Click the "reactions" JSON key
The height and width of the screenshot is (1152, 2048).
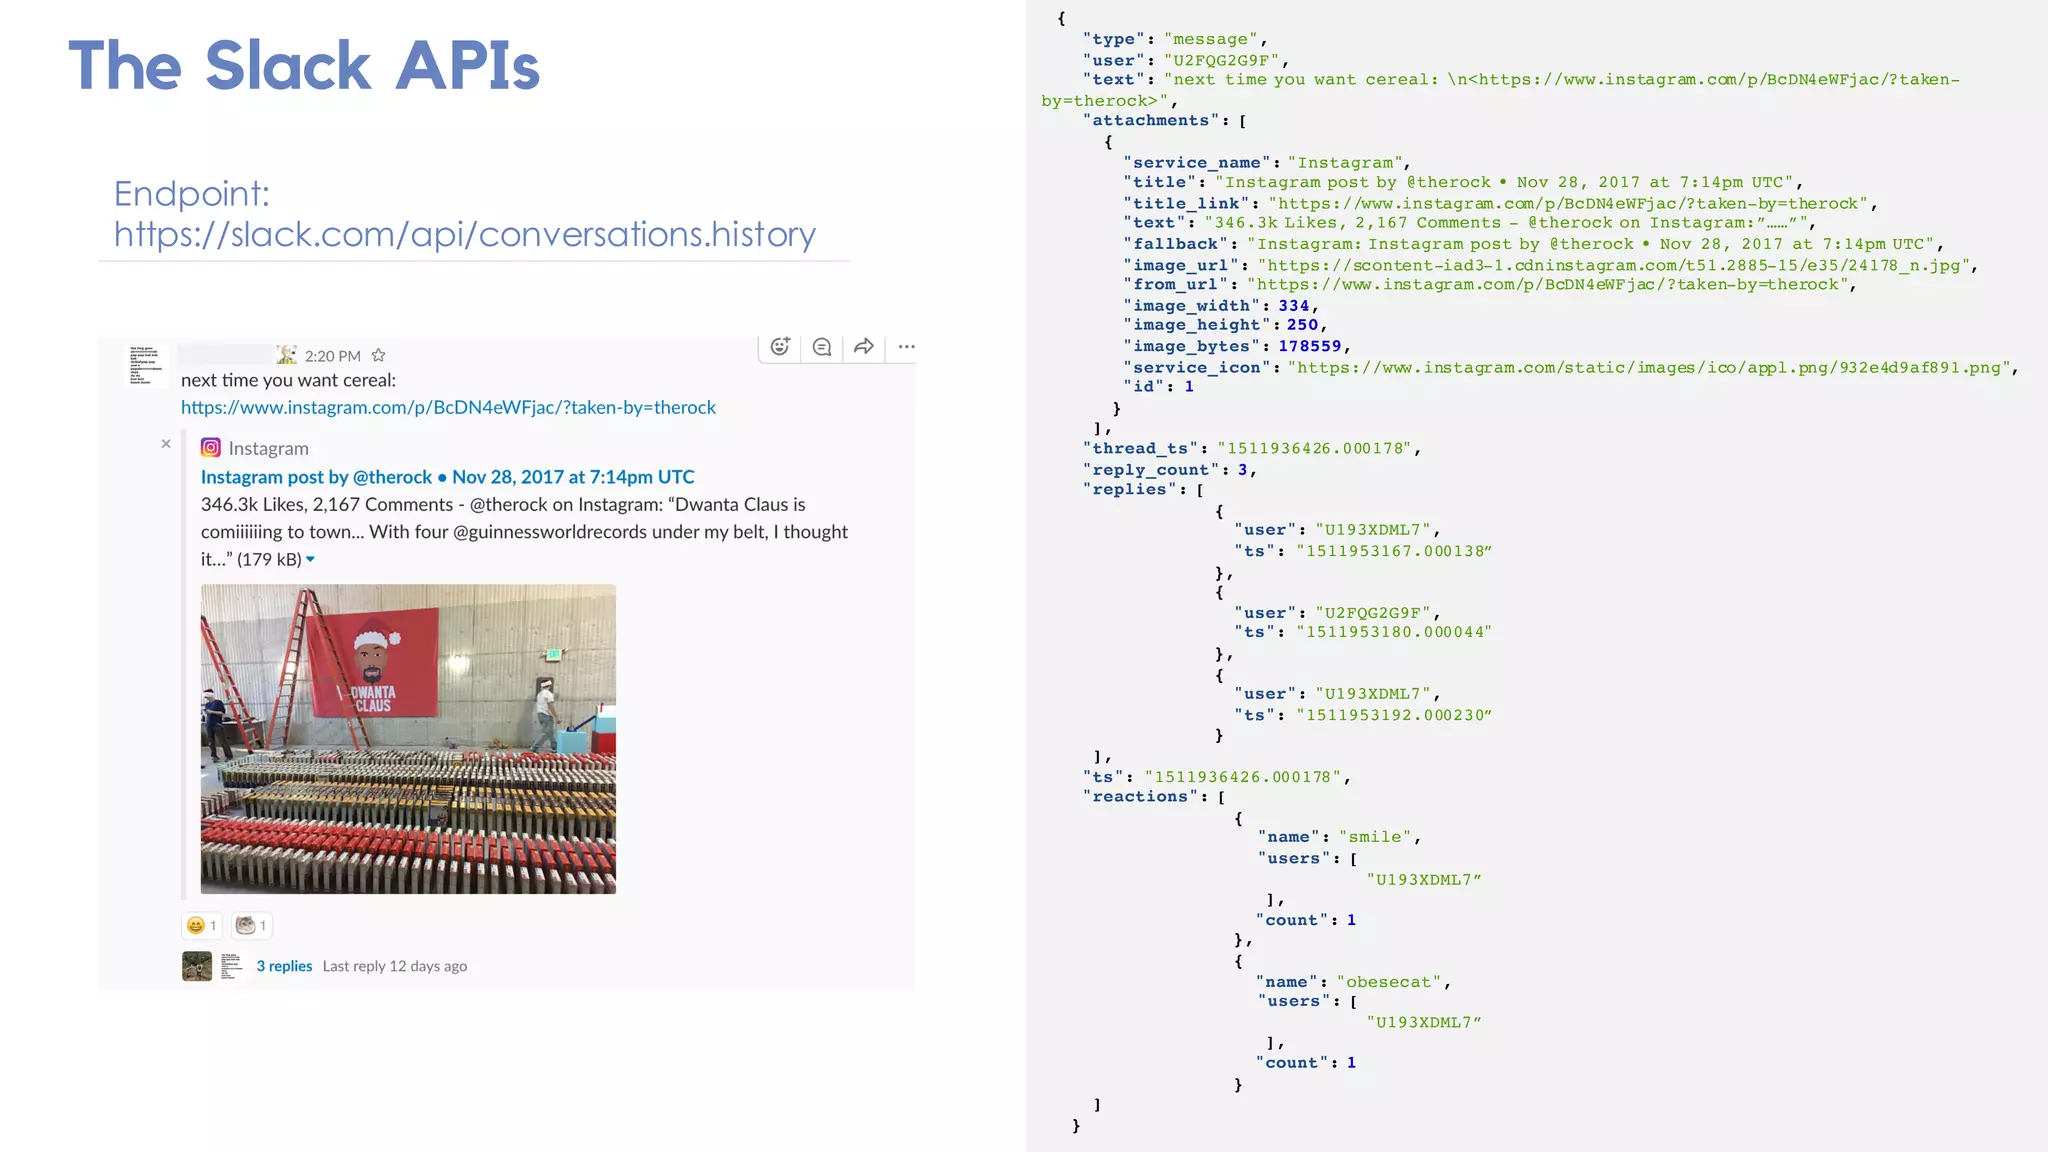tap(1139, 796)
